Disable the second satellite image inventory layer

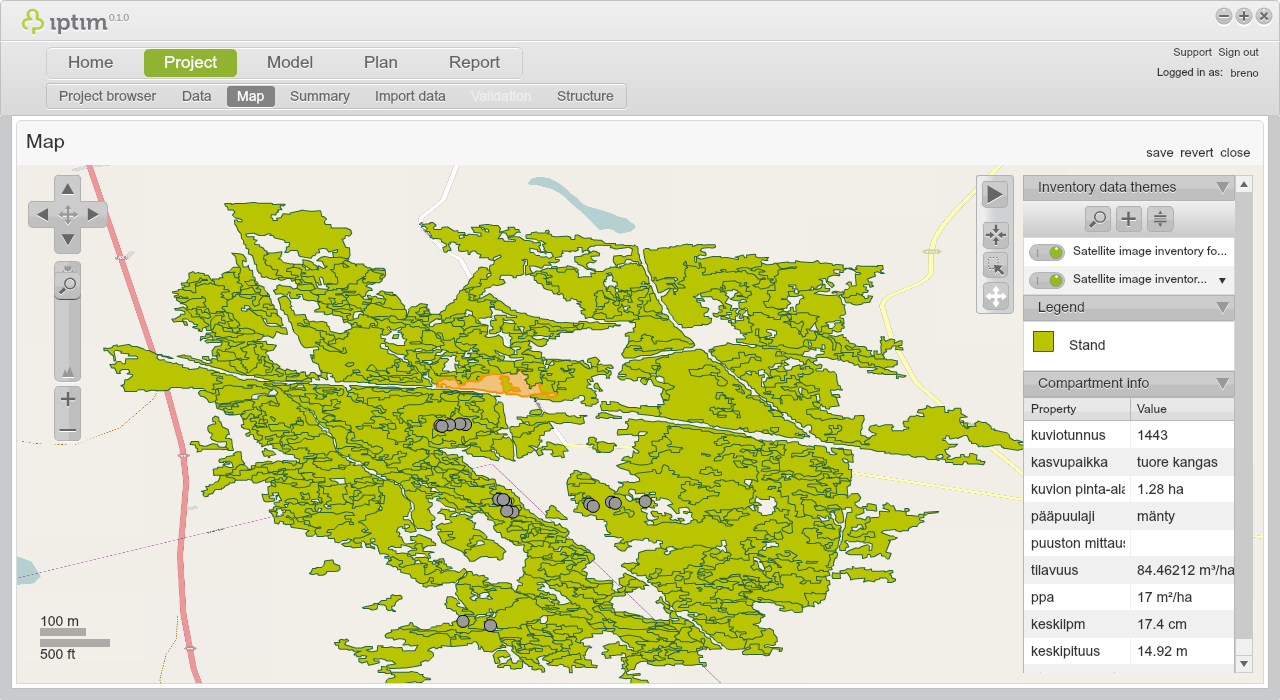(1046, 279)
